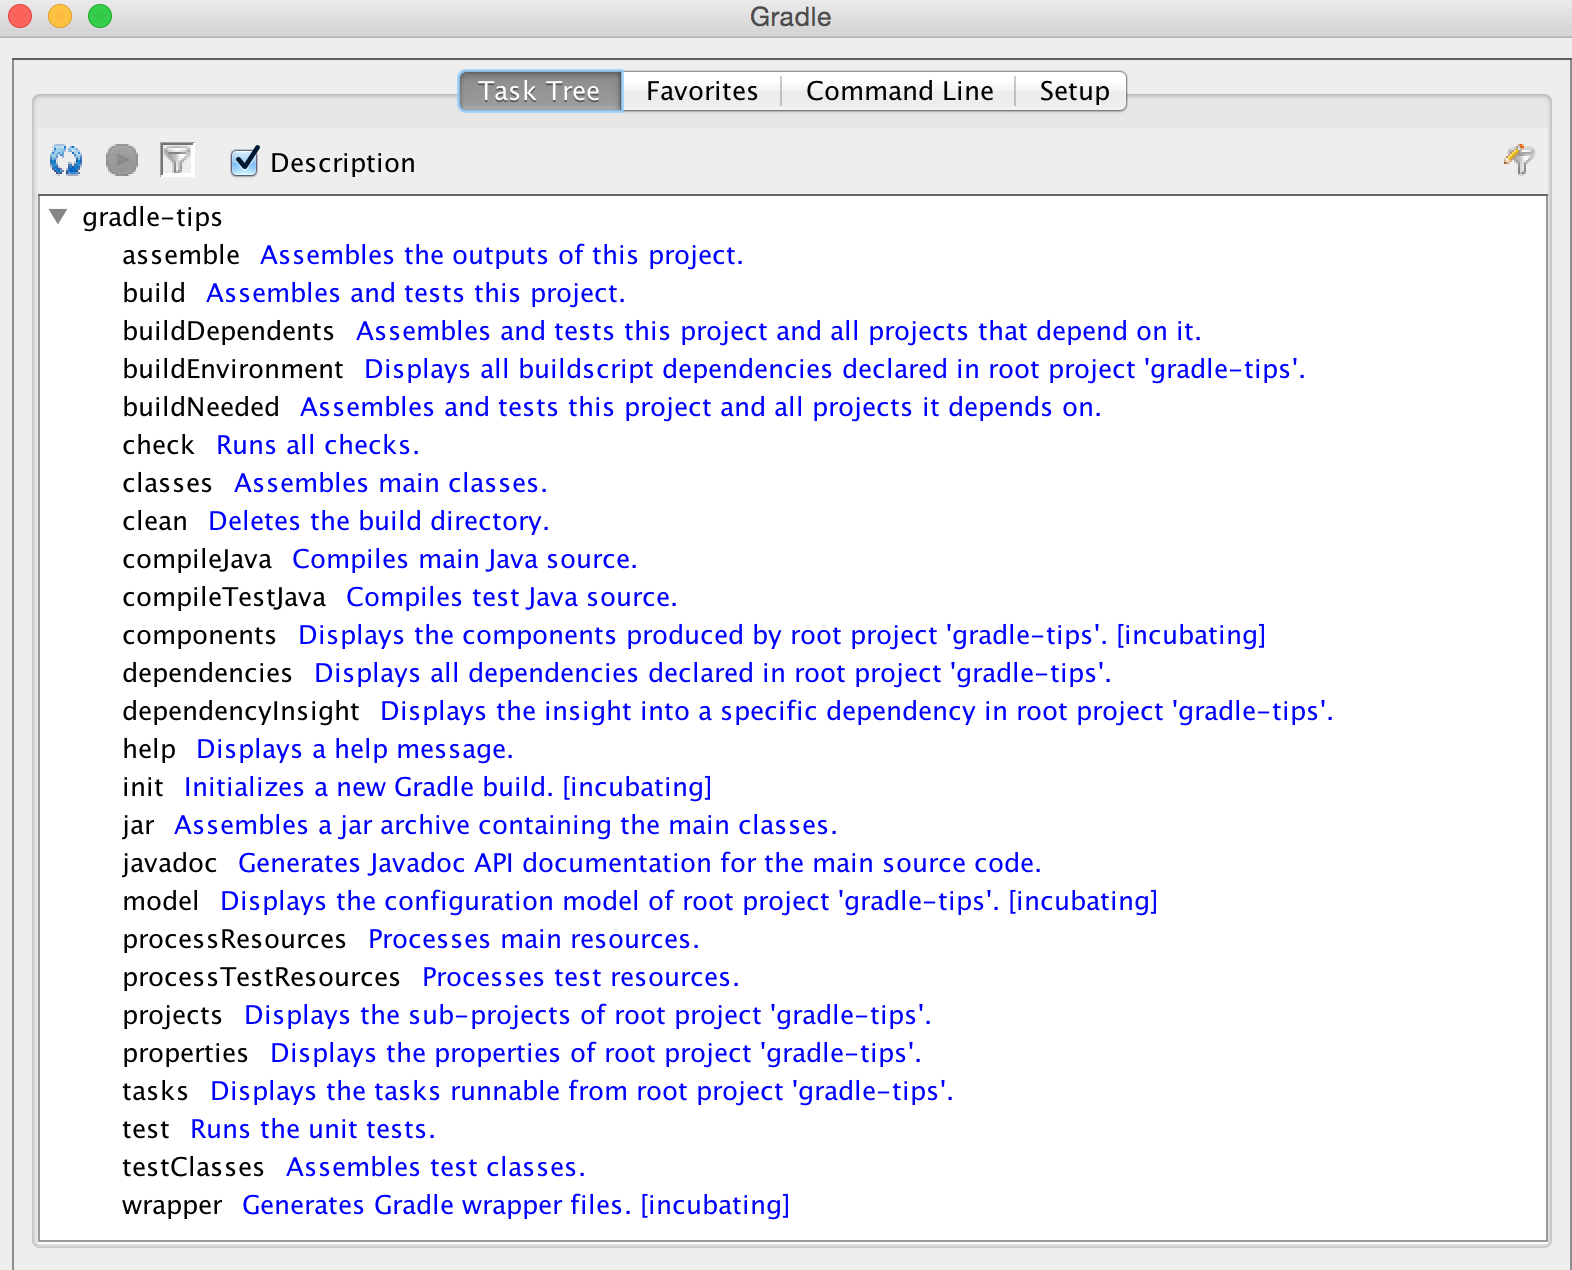The image size is (1572, 1270).
Task: Select the tasks task row
Action: coord(537,1091)
